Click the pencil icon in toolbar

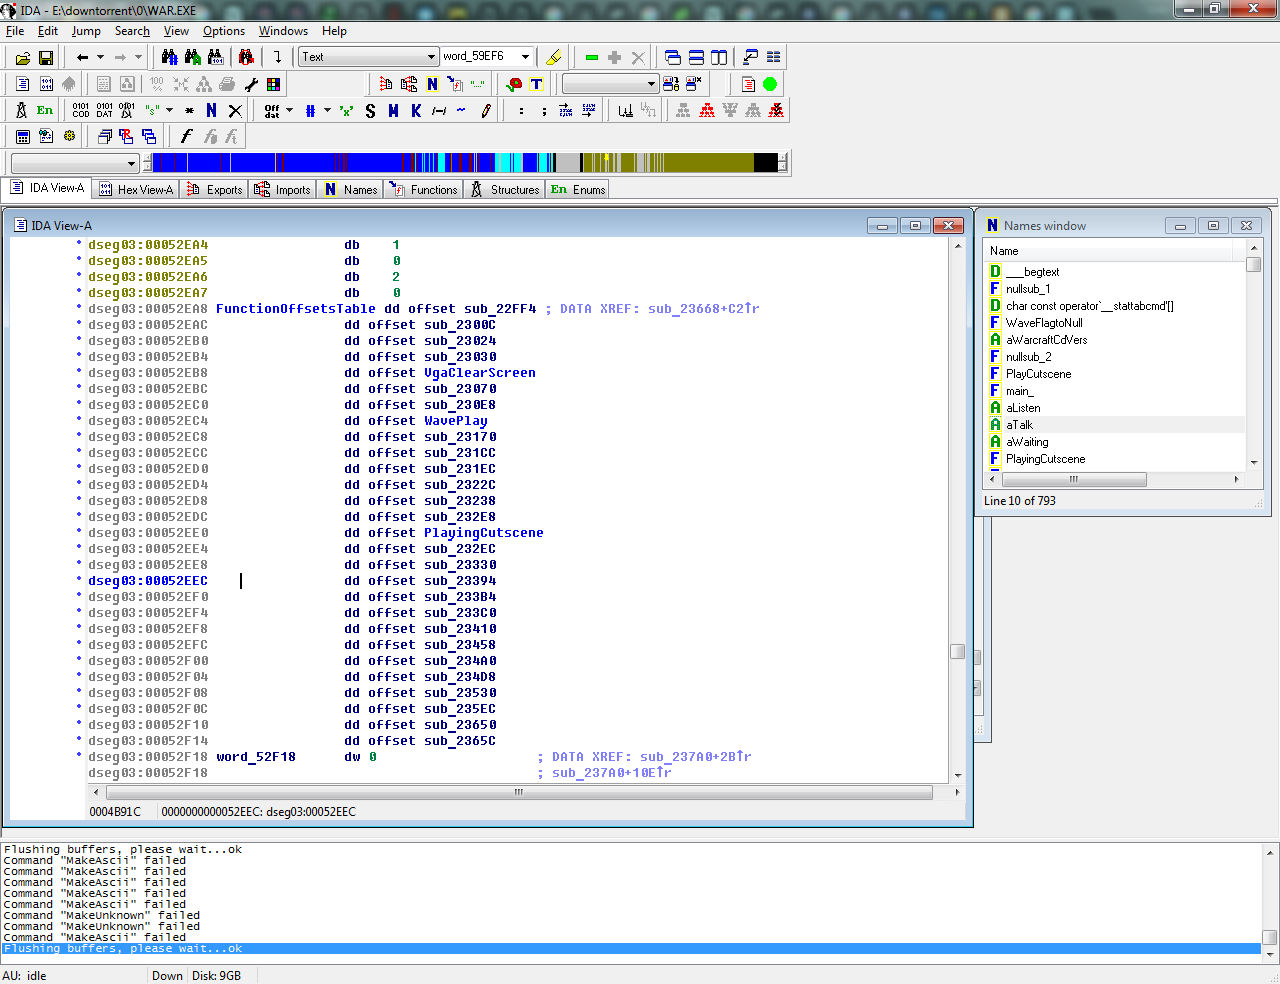click(x=486, y=111)
